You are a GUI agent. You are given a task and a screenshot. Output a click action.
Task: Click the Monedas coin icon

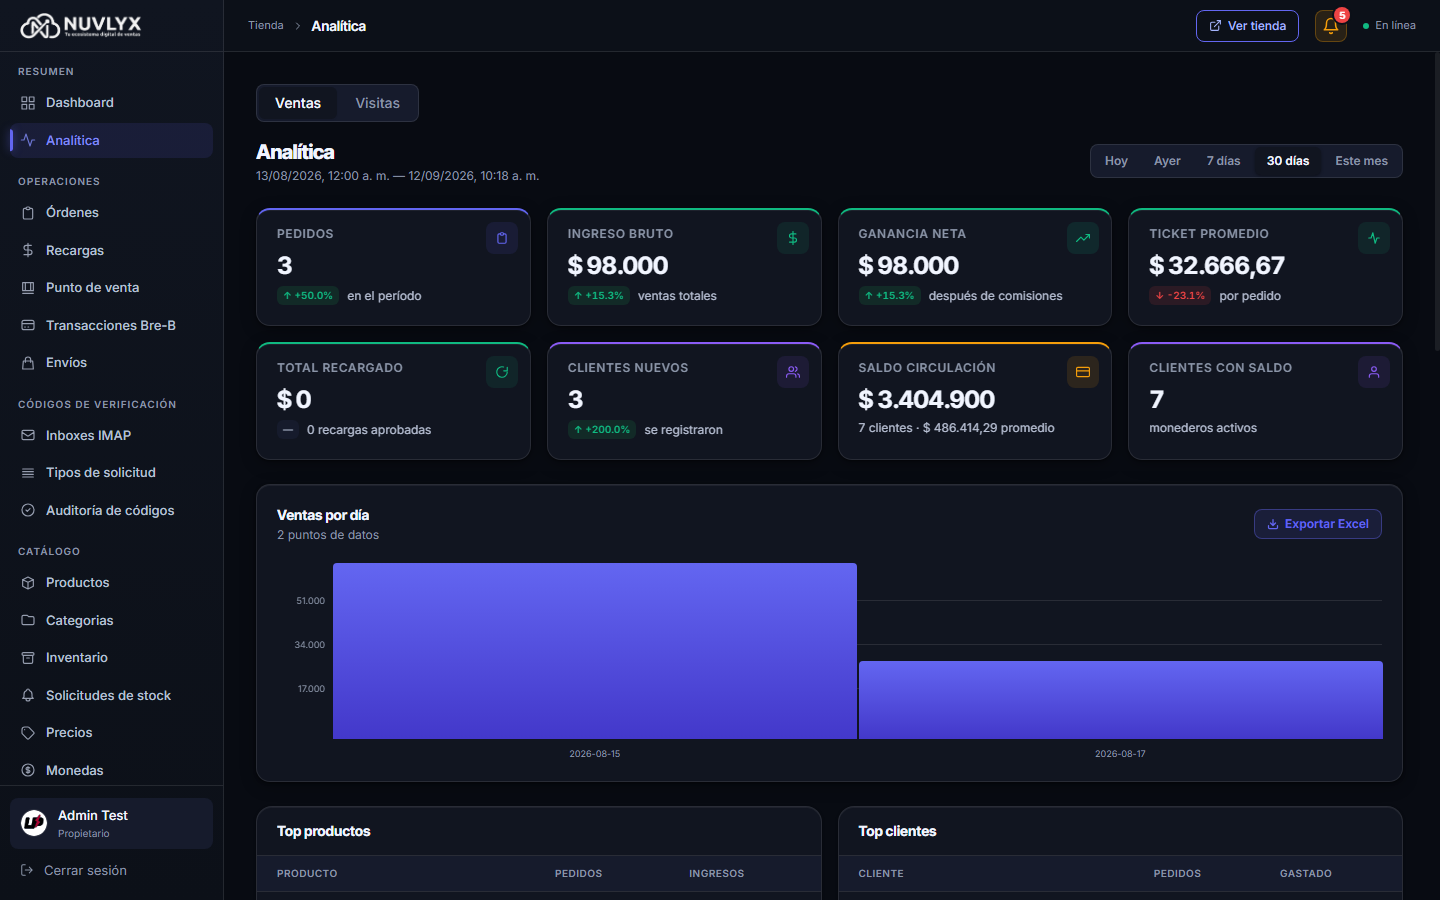28,770
